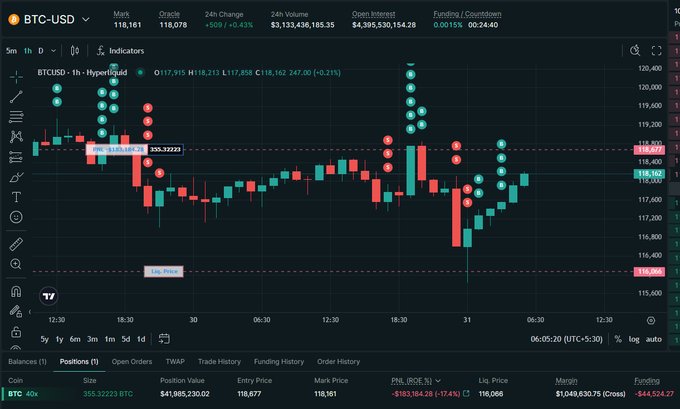The height and width of the screenshot is (409, 680).
Task: Select the trend line drawing tool
Action: 16,97
